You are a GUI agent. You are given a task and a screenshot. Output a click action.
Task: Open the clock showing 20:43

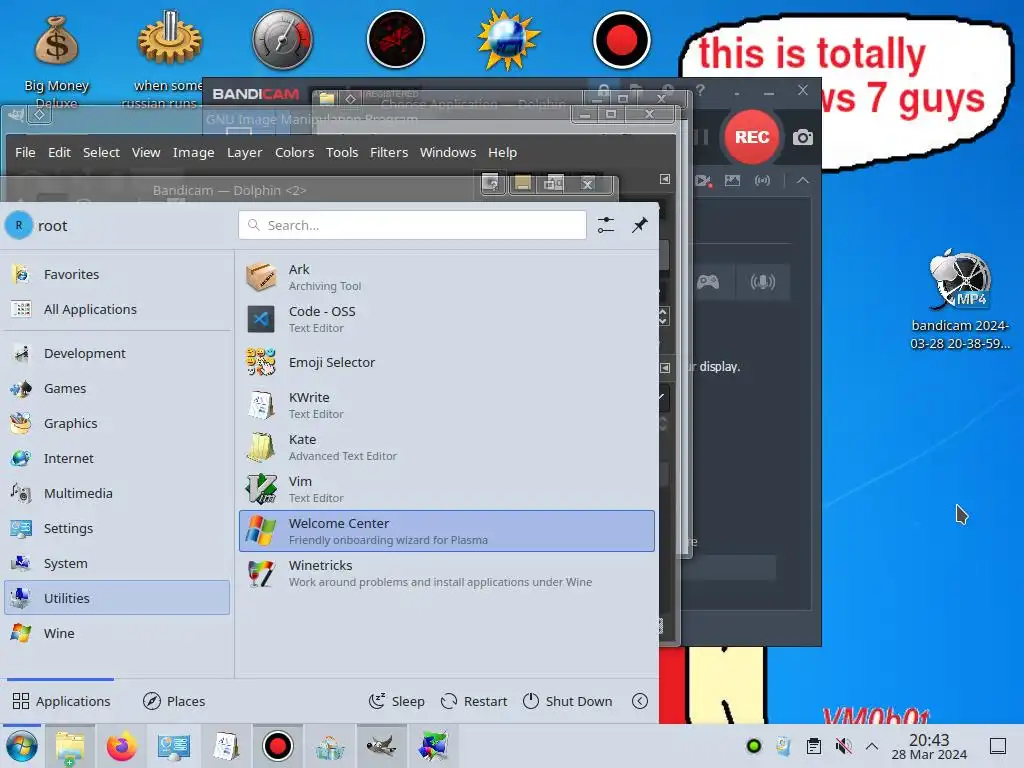click(929, 746)
